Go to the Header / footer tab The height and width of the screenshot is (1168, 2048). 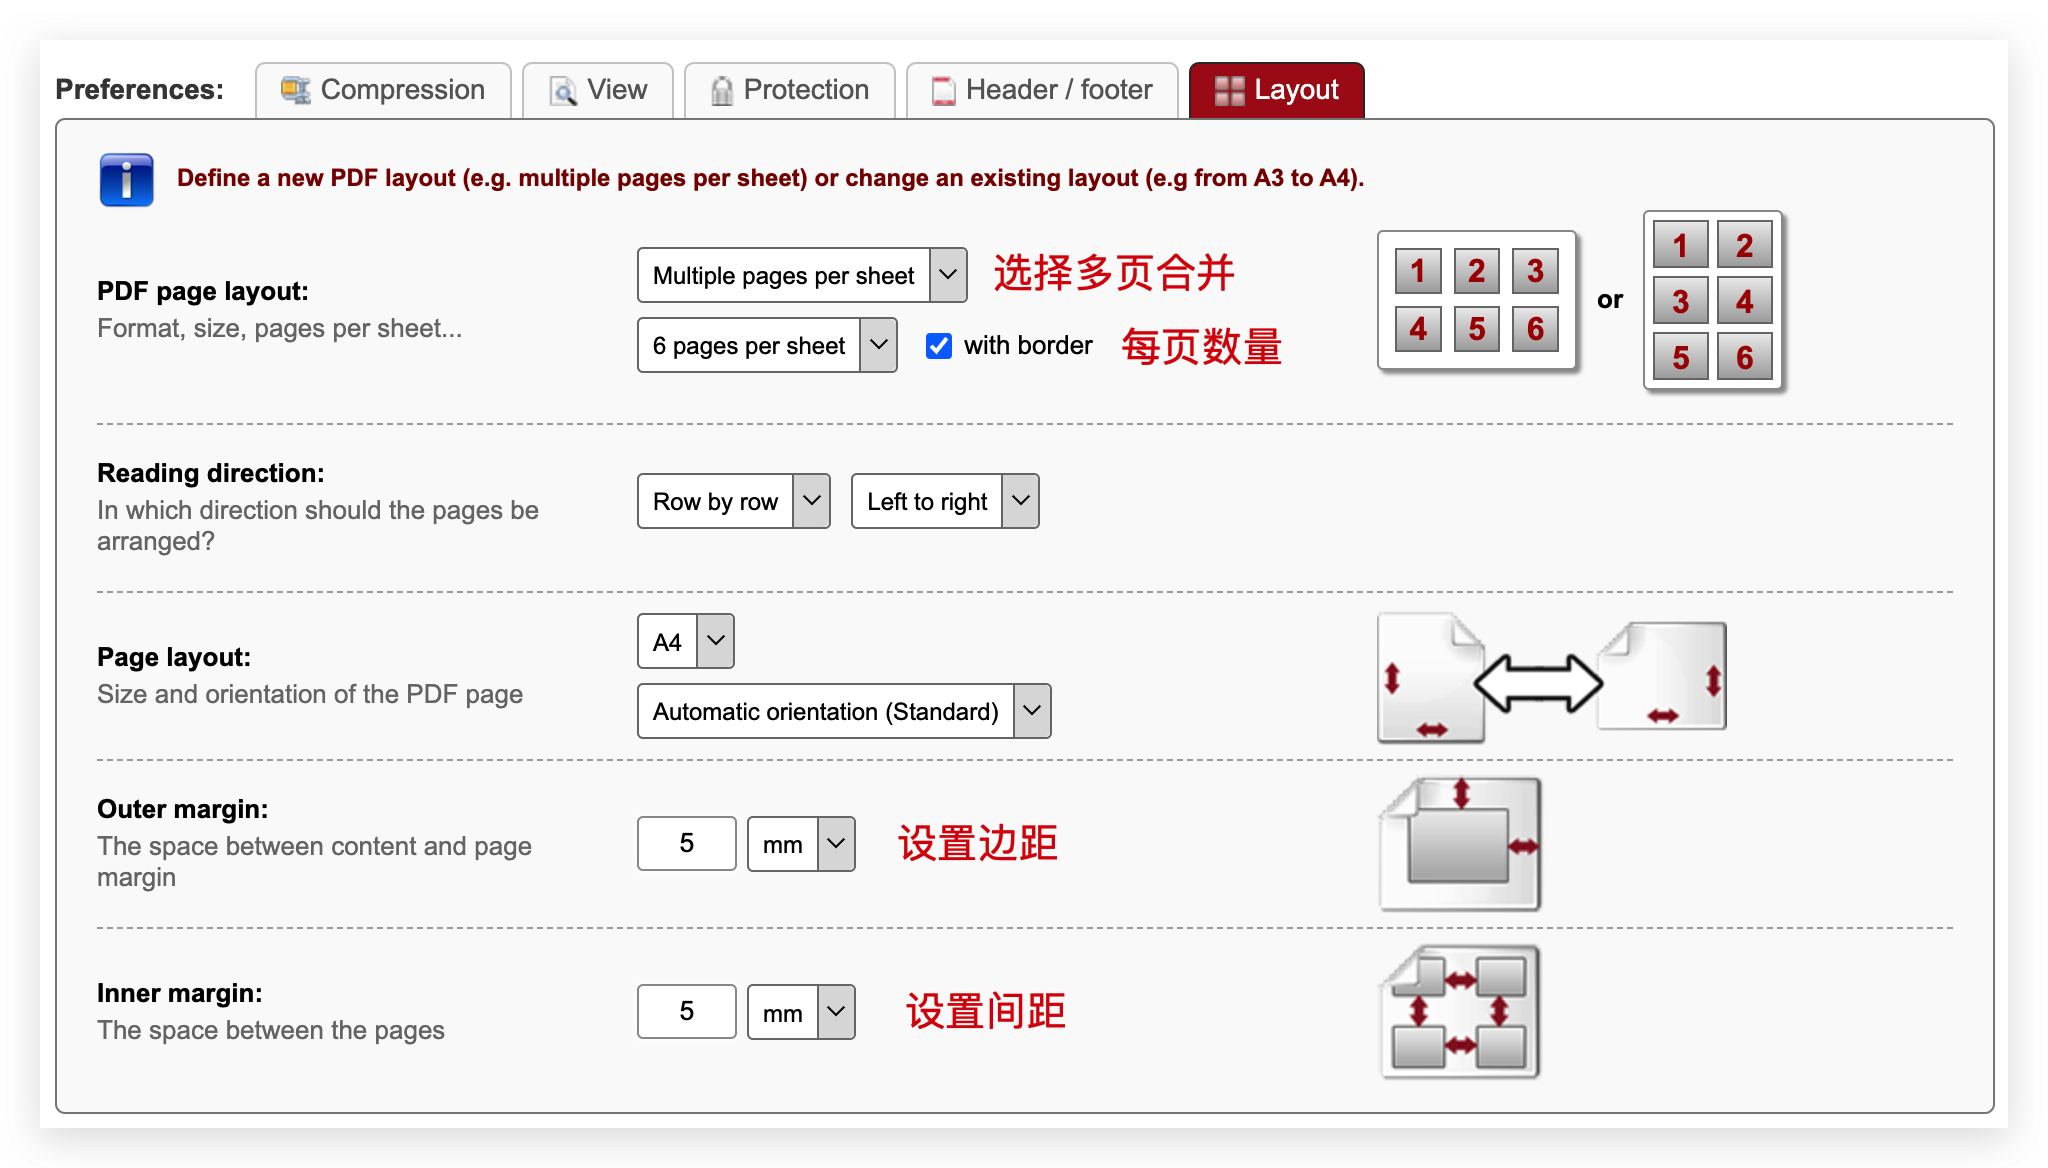(1042, 90)
